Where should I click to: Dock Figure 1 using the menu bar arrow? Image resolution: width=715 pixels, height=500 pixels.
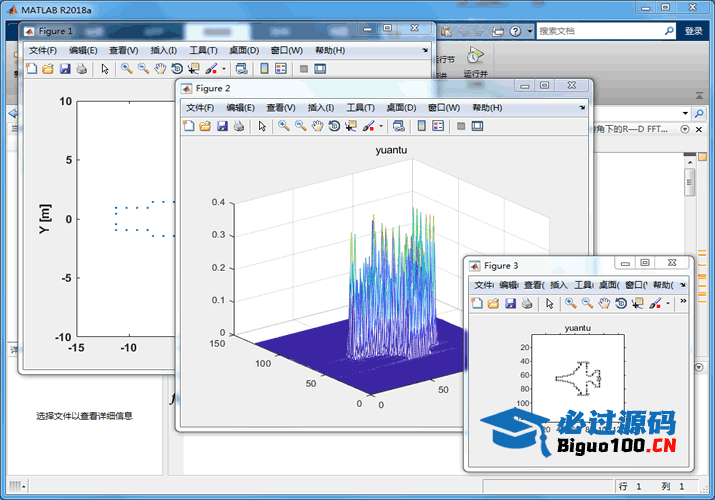[x=425, y=50]
